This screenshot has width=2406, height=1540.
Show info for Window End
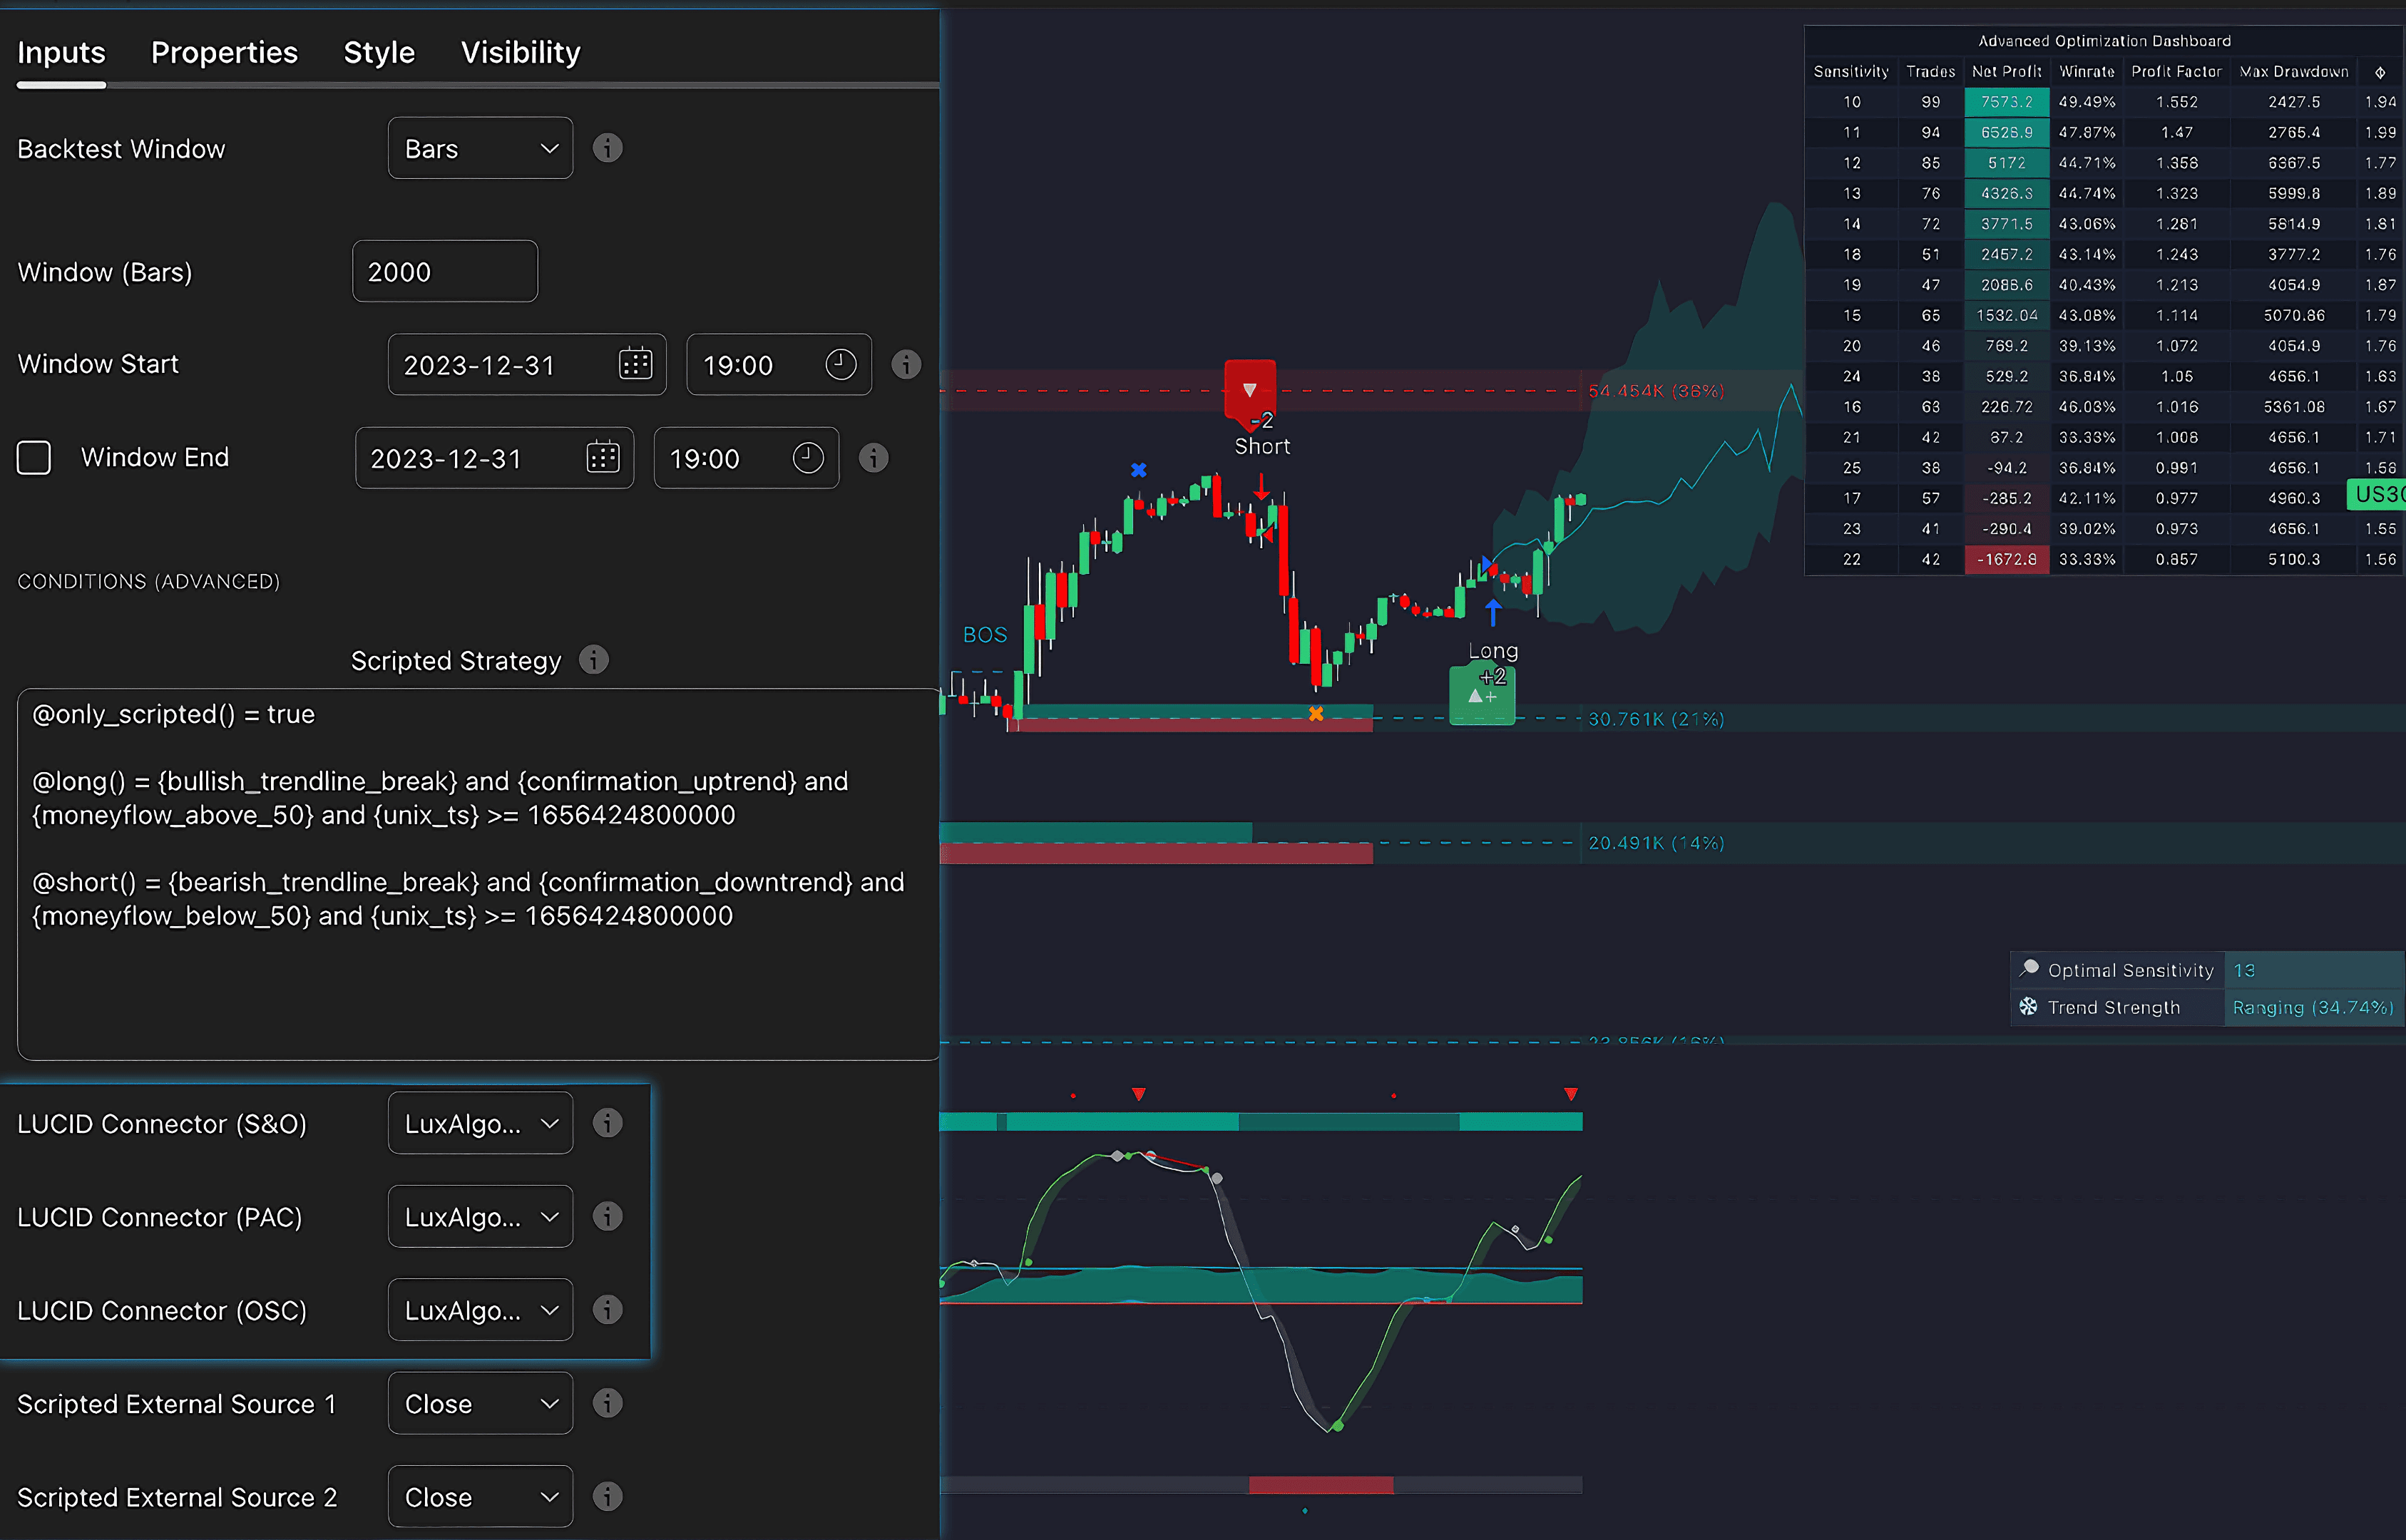coord(873,458)
